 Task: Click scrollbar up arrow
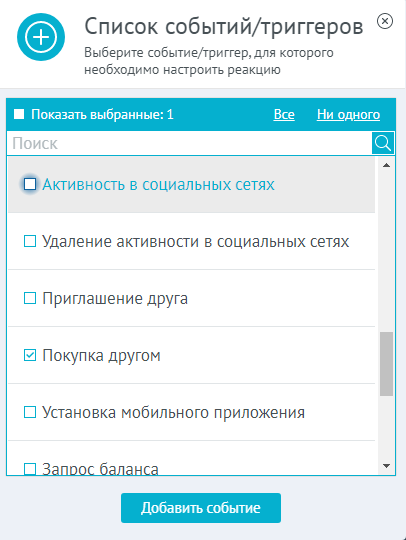[x=386, y=165]
